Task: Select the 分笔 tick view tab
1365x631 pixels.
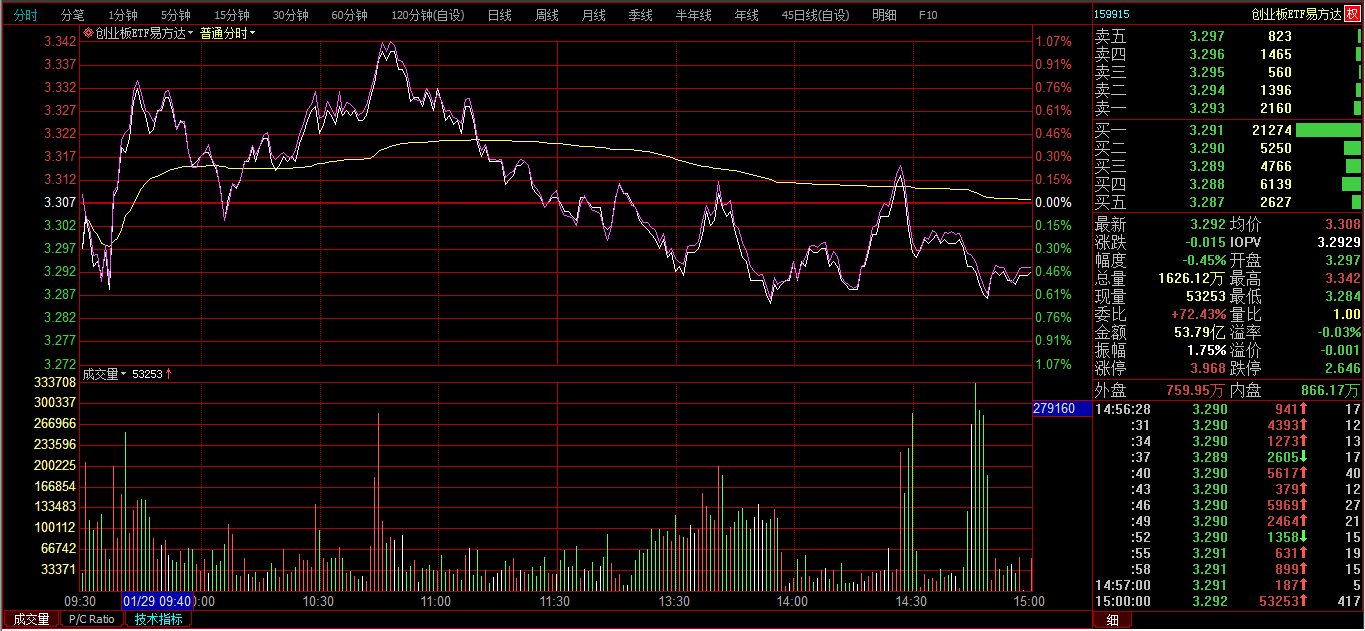Action: (73, 15)
